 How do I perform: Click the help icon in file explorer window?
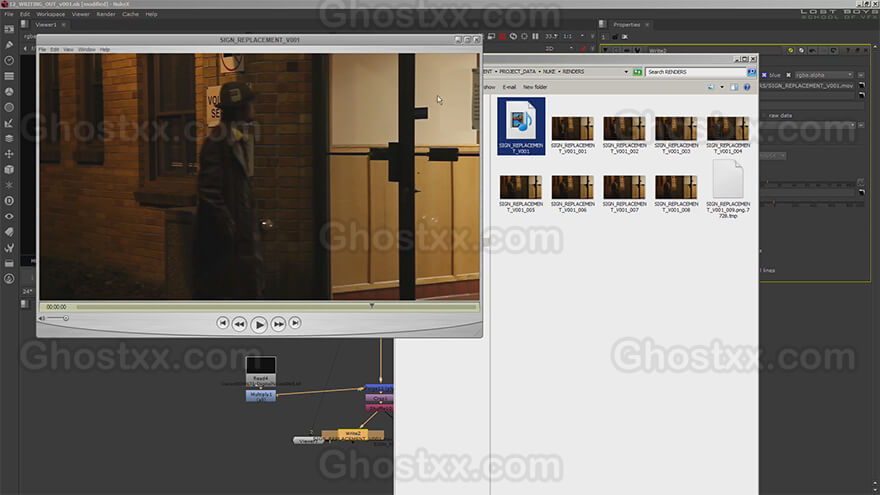point(747,87)
